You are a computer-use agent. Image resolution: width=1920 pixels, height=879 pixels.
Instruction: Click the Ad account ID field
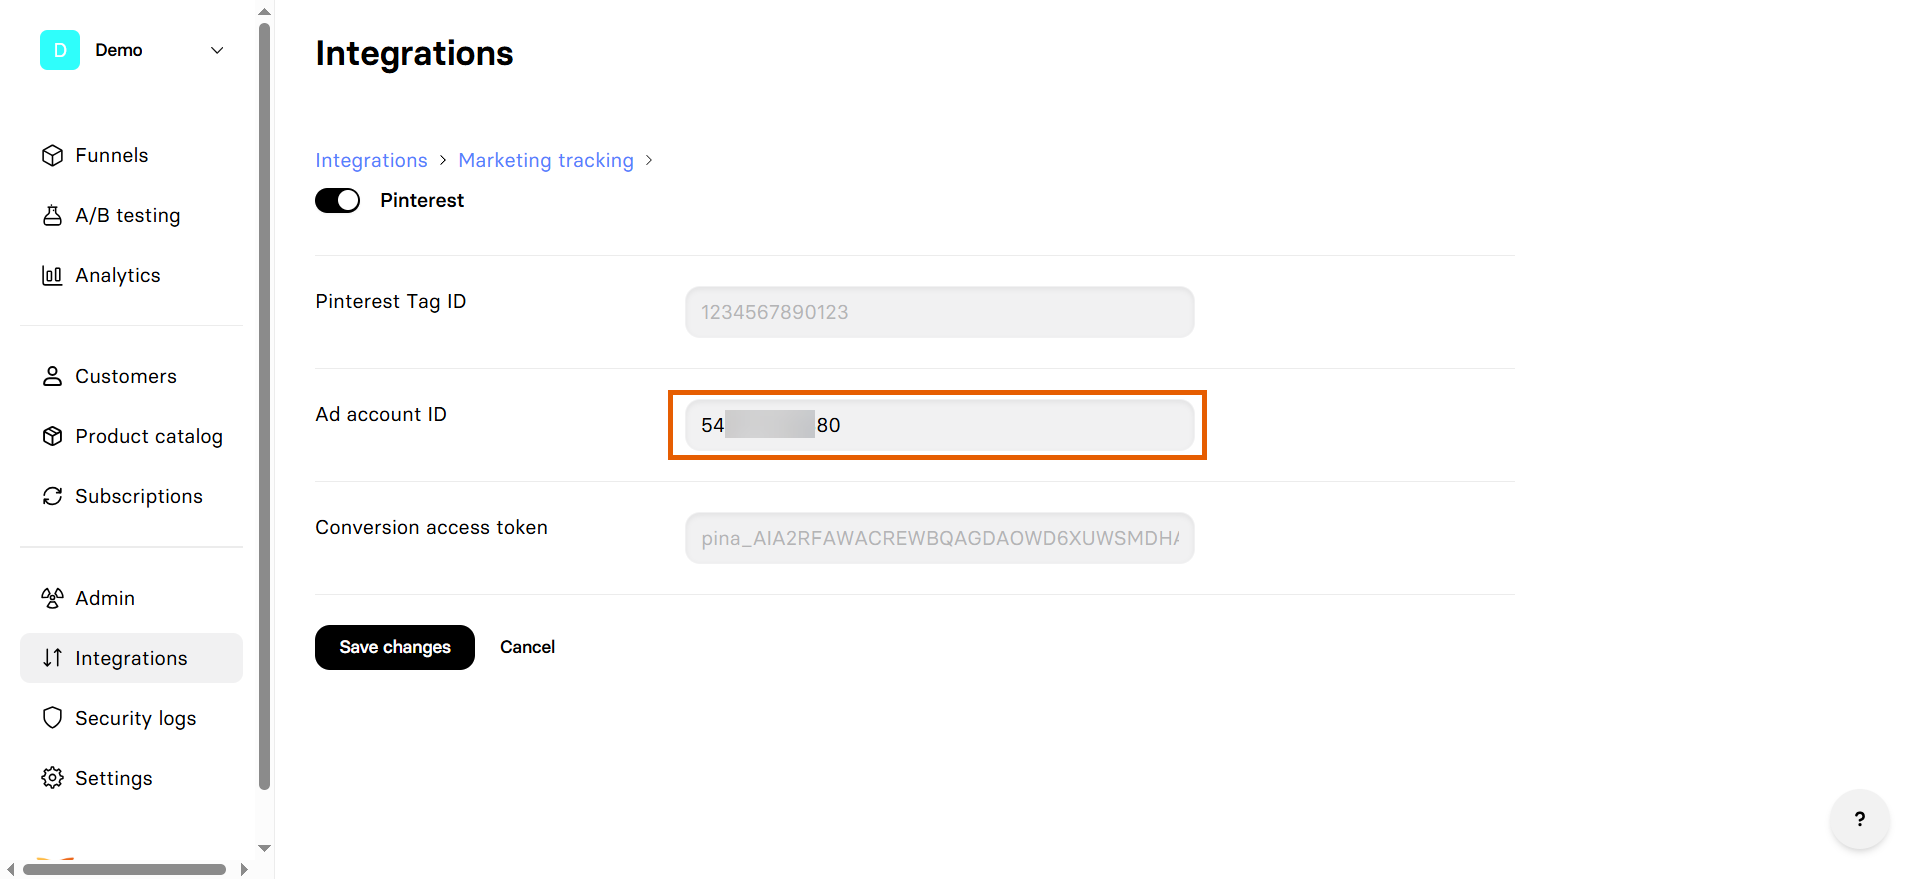pos(939,425)
